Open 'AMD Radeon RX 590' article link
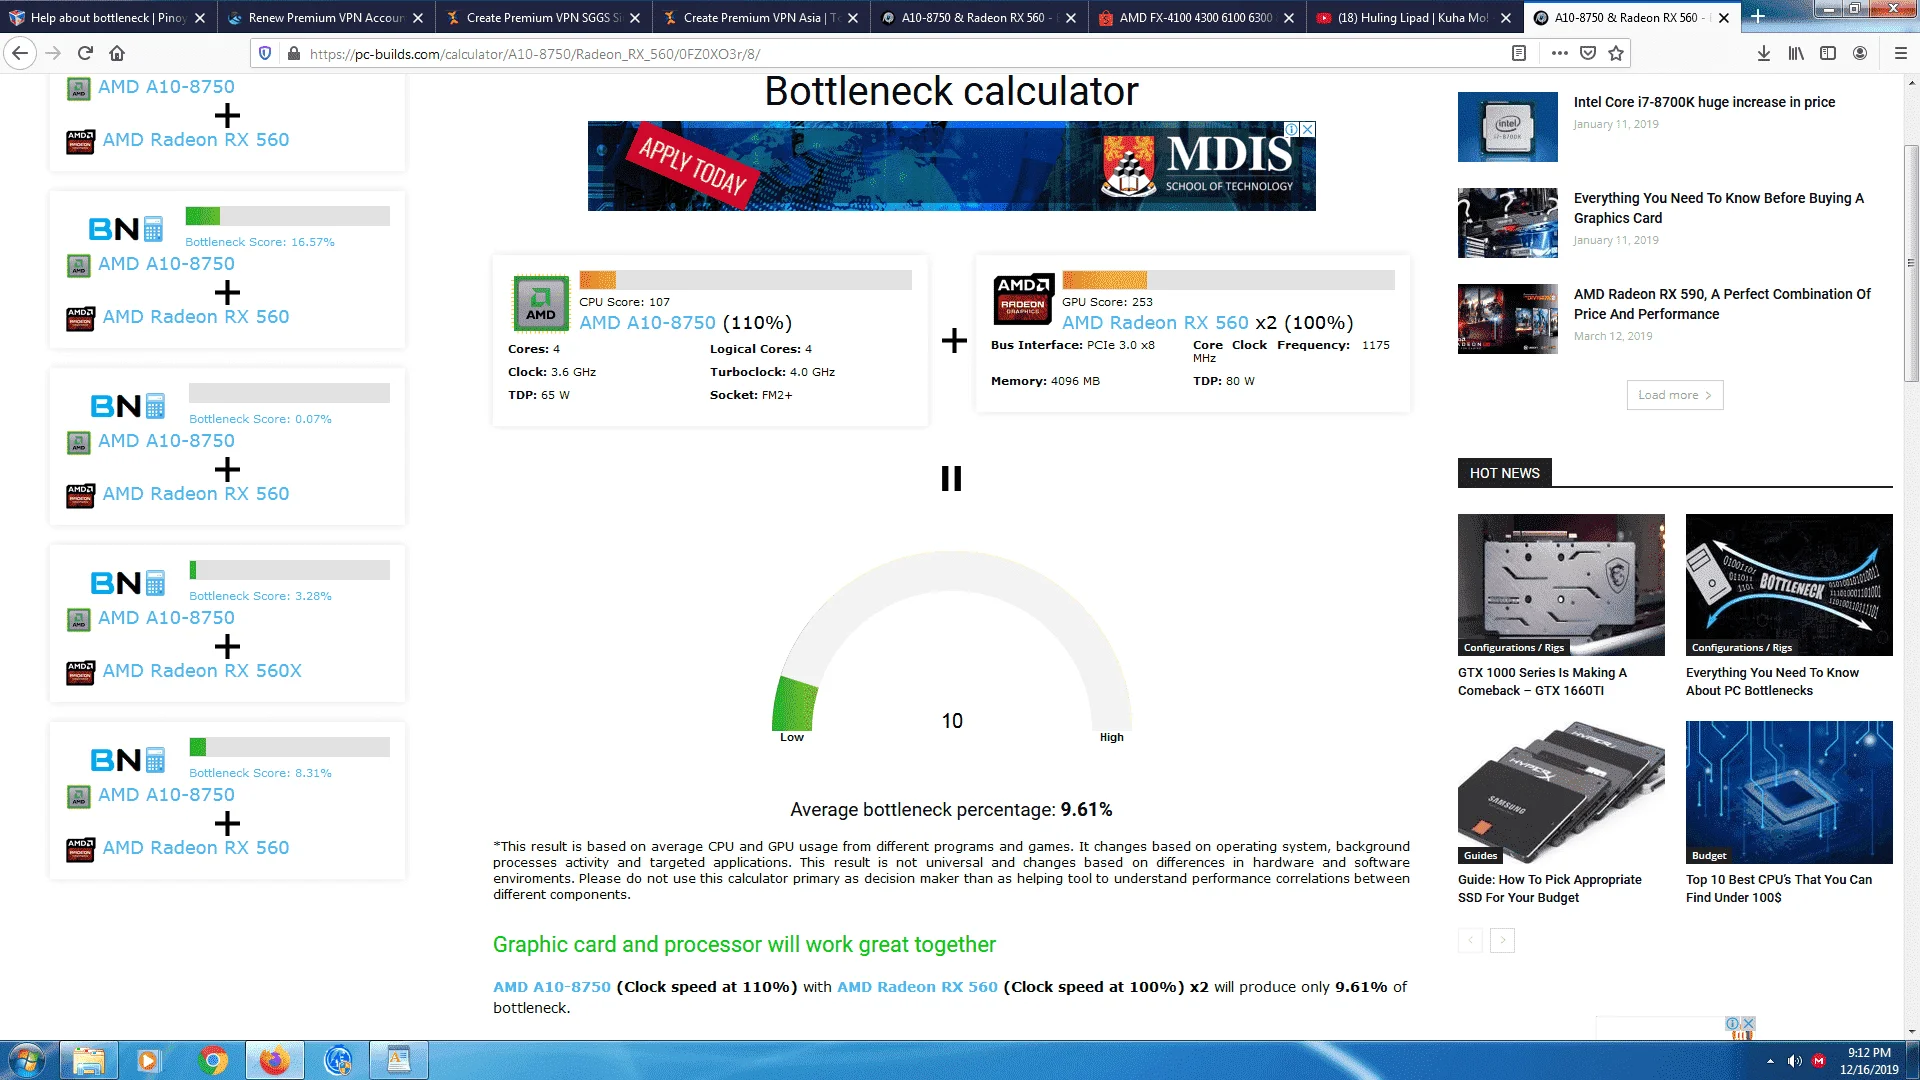Image resolution: width=1920 pixels, height=1080 pixels. (x=1722, y=304)
